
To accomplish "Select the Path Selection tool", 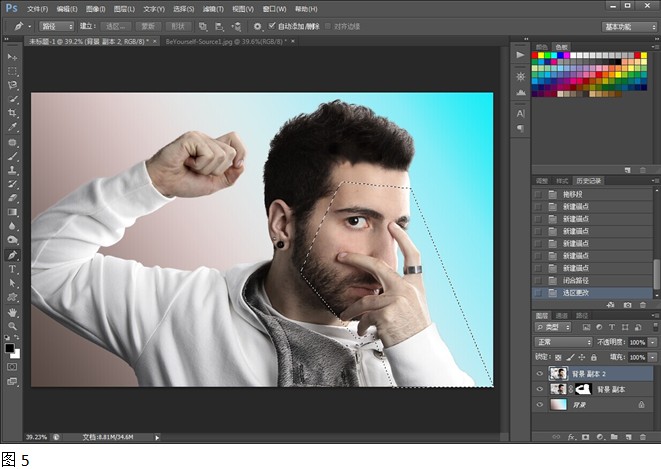I will pos(12,283).
